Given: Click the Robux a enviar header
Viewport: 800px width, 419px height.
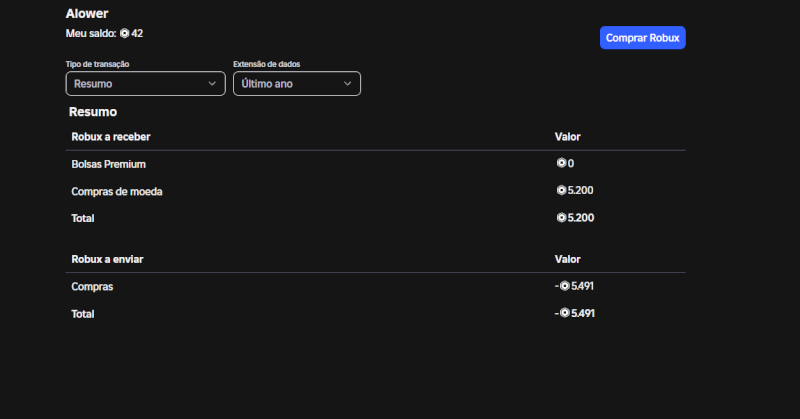Looking at the screenshot, I should pos(107,259).
